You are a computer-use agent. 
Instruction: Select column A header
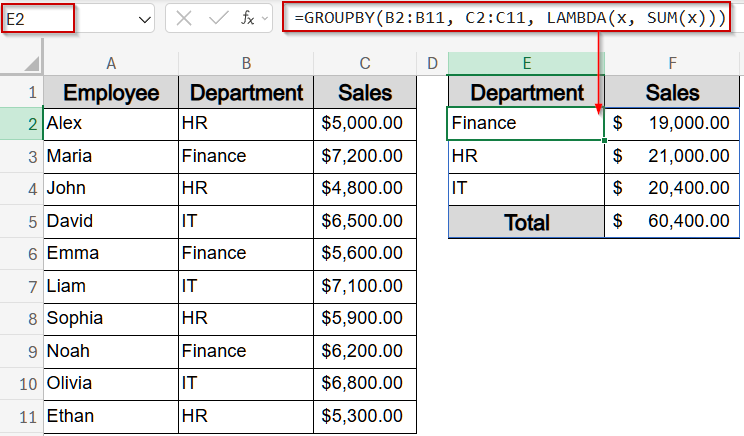[110, 63]
